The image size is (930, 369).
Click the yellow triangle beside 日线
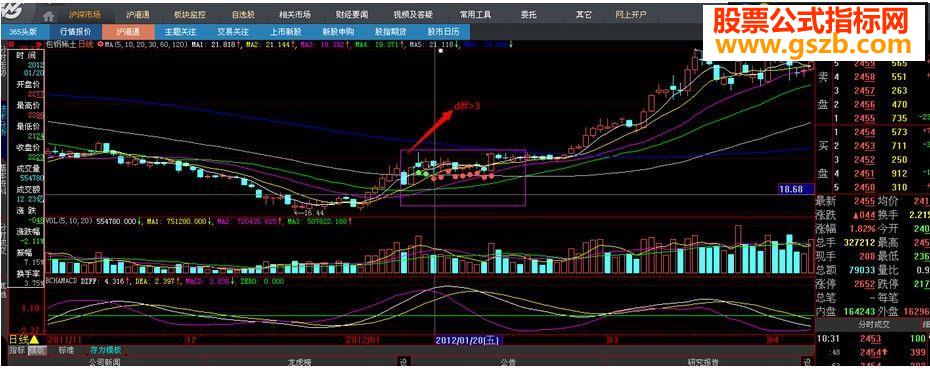(x=34, y=340)
